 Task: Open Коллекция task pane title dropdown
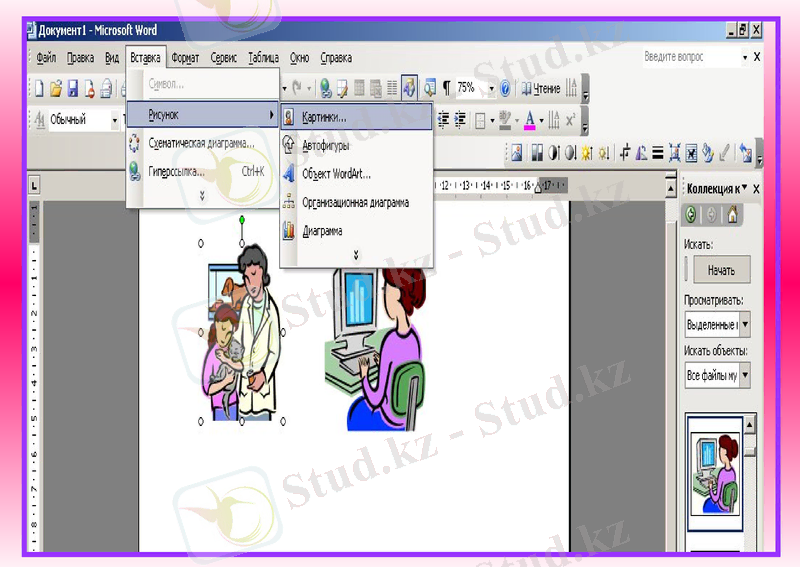pyautogui.click(x=744, y=188)
